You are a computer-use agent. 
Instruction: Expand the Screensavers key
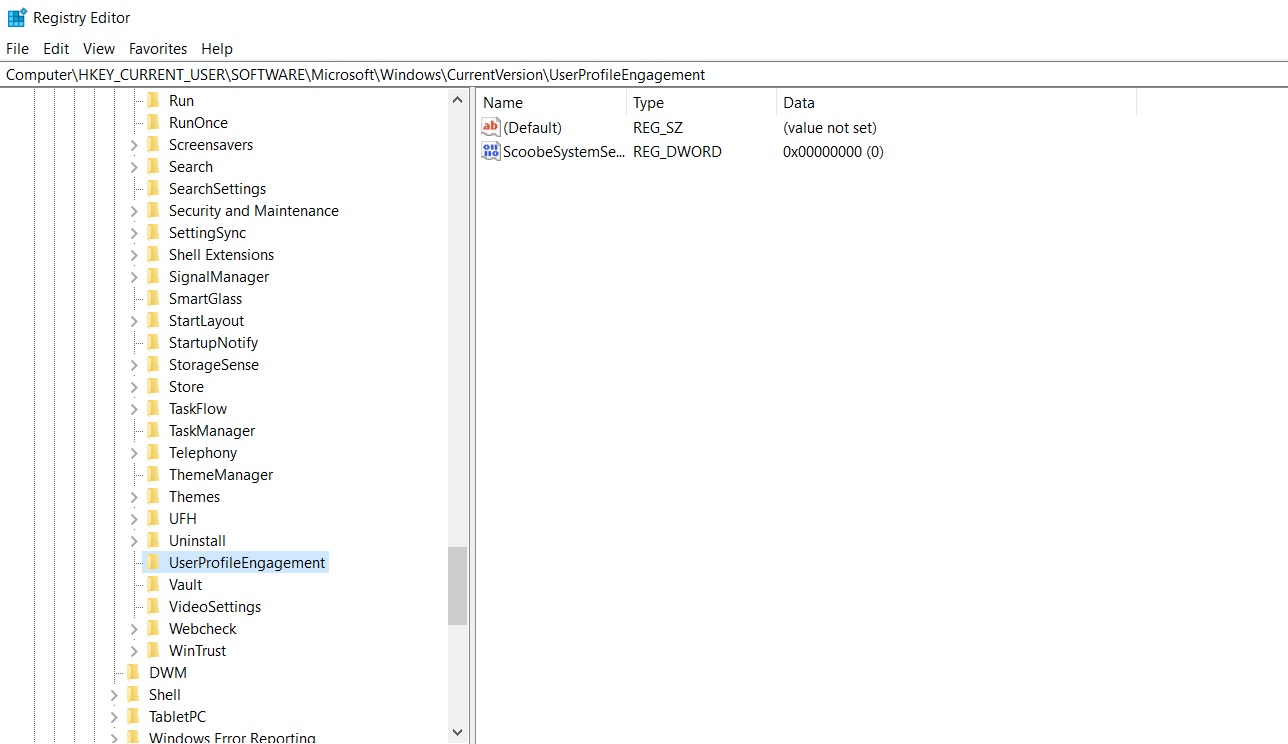click(x=134, y=145)
